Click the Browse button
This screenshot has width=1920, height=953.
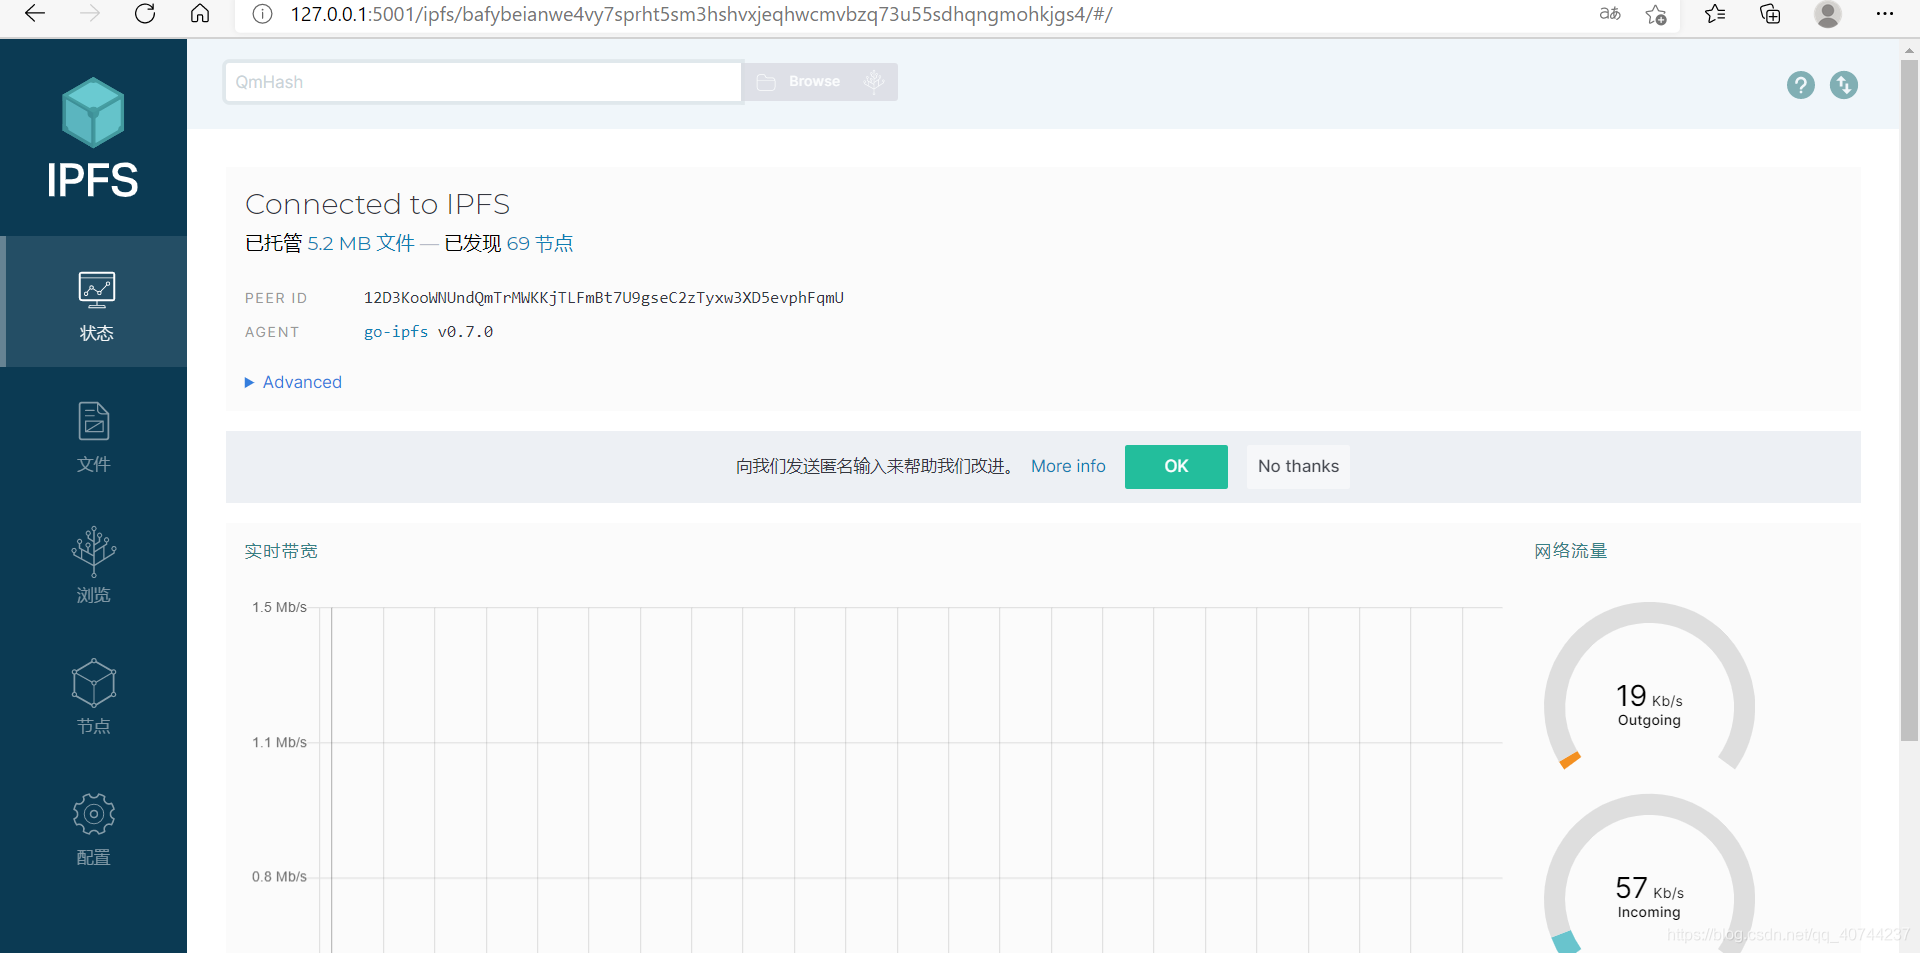pyautogui.click(x=799, y=82)
